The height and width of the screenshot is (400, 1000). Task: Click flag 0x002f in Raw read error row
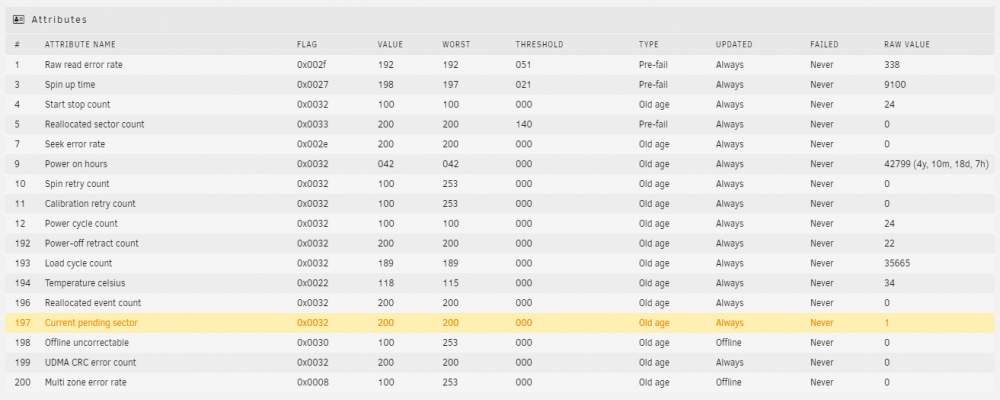312,64
